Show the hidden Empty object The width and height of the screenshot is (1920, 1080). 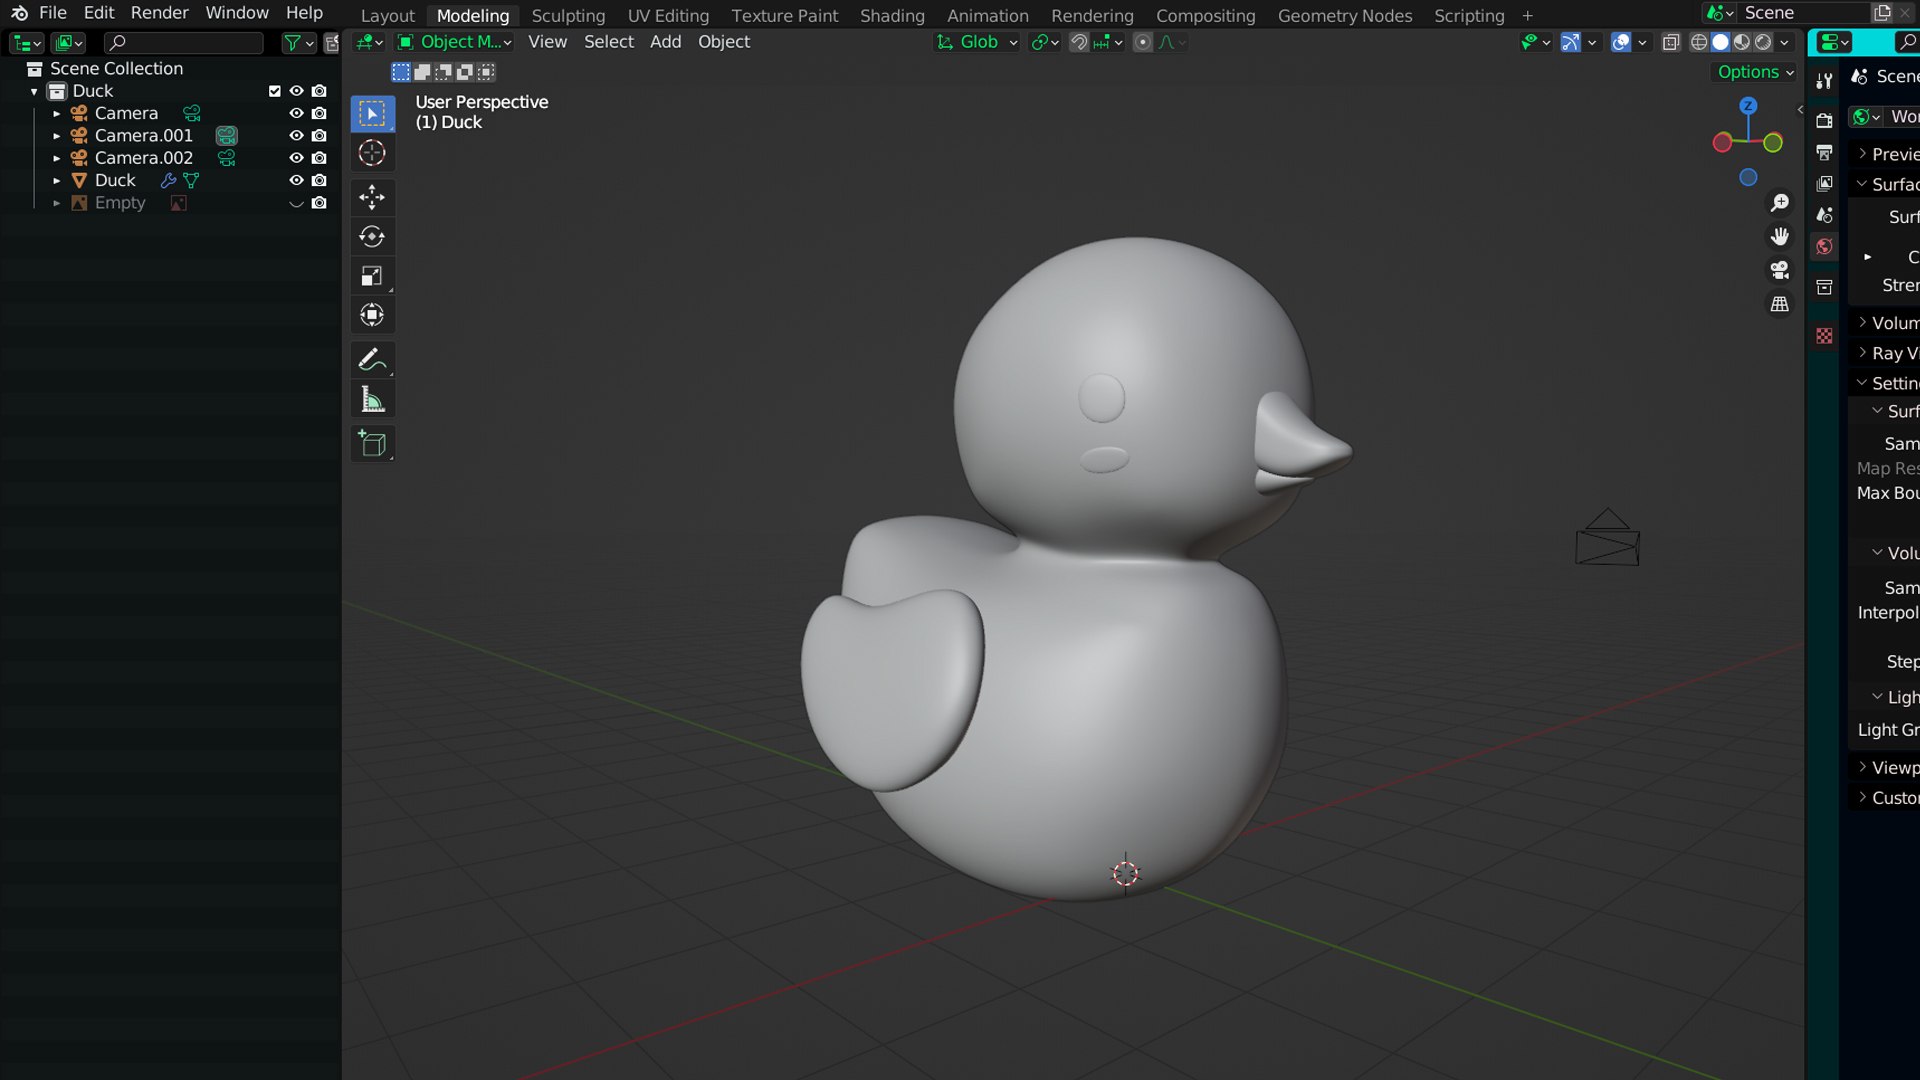(296, 203)
